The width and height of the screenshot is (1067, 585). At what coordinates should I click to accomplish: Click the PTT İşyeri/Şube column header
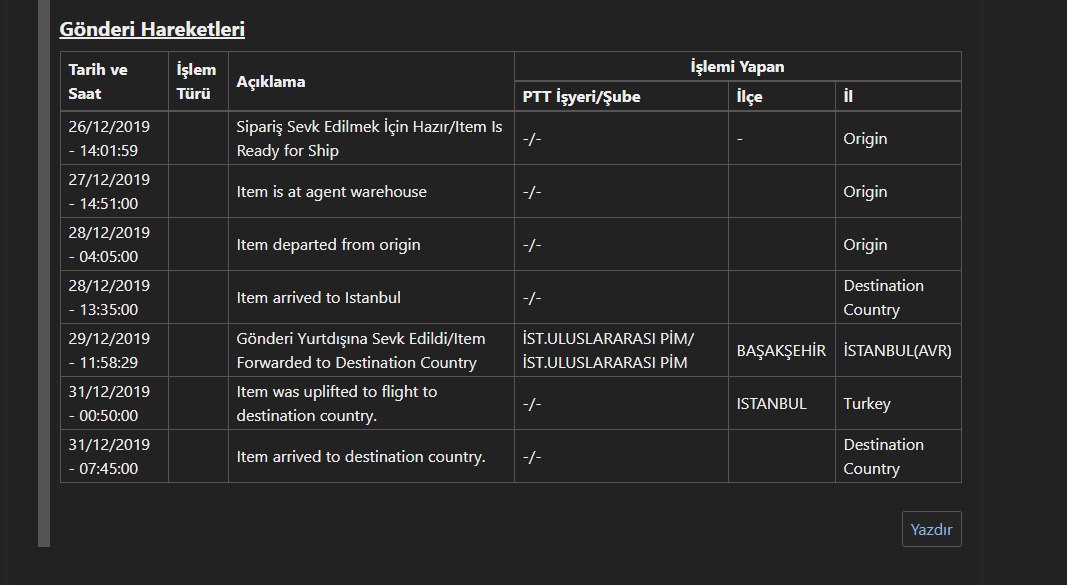click(621, 97)
